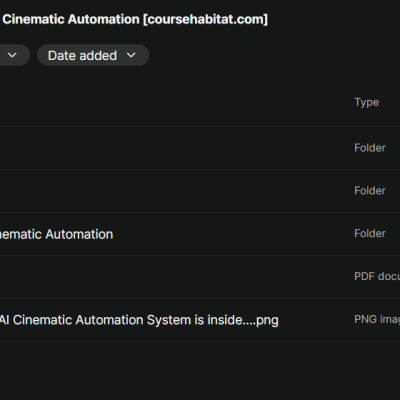This screenshot has width=400, height=400.
Task: Click the Type column header
Action: (x=366, y=102)
